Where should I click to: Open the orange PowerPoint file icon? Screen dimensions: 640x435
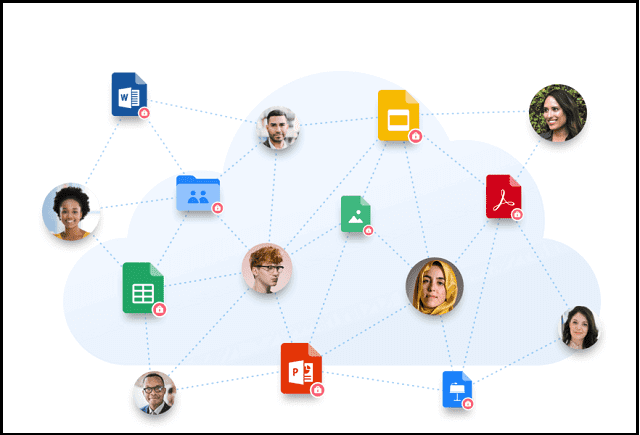click(301, 368)
